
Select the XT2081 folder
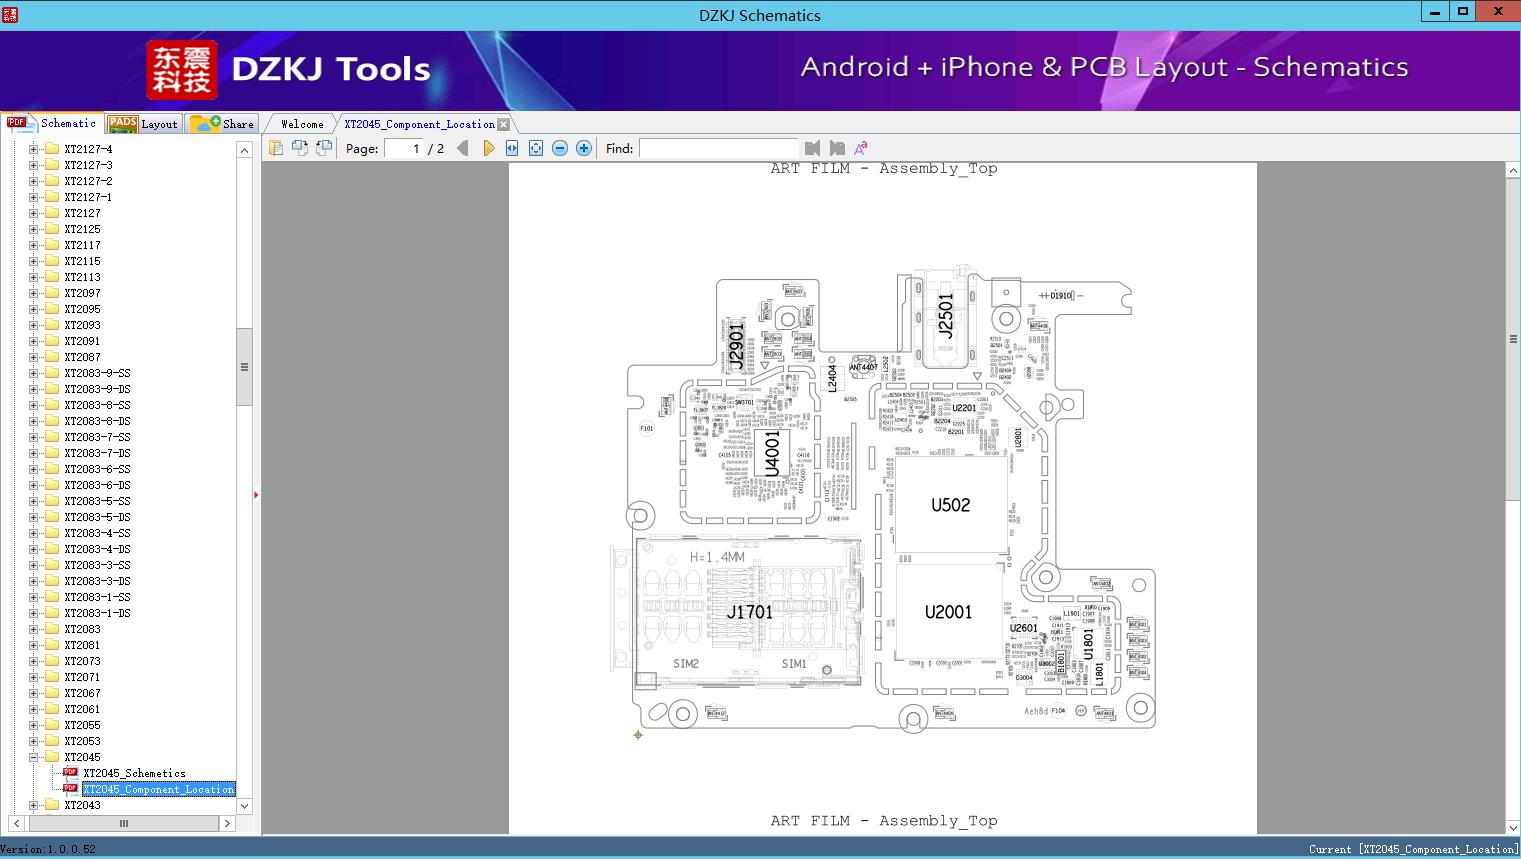(x=82, y=645)
